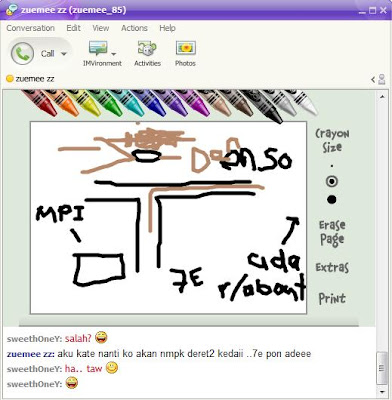Screen dimensions: 392x400
Task: Select the medium crayon size
Action: click(x=332, y=181)
